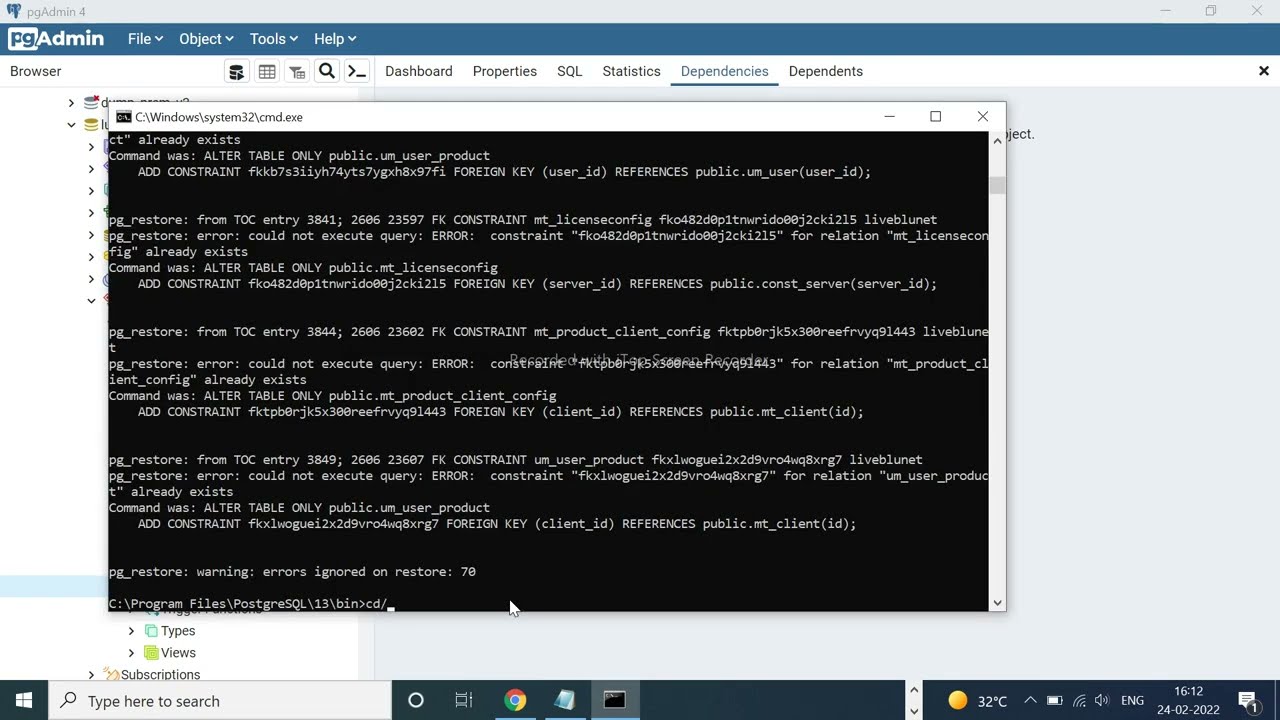Expand the dump_prem server node
Viewport: 1280px width, 720px height.
(x=71, y=103)
